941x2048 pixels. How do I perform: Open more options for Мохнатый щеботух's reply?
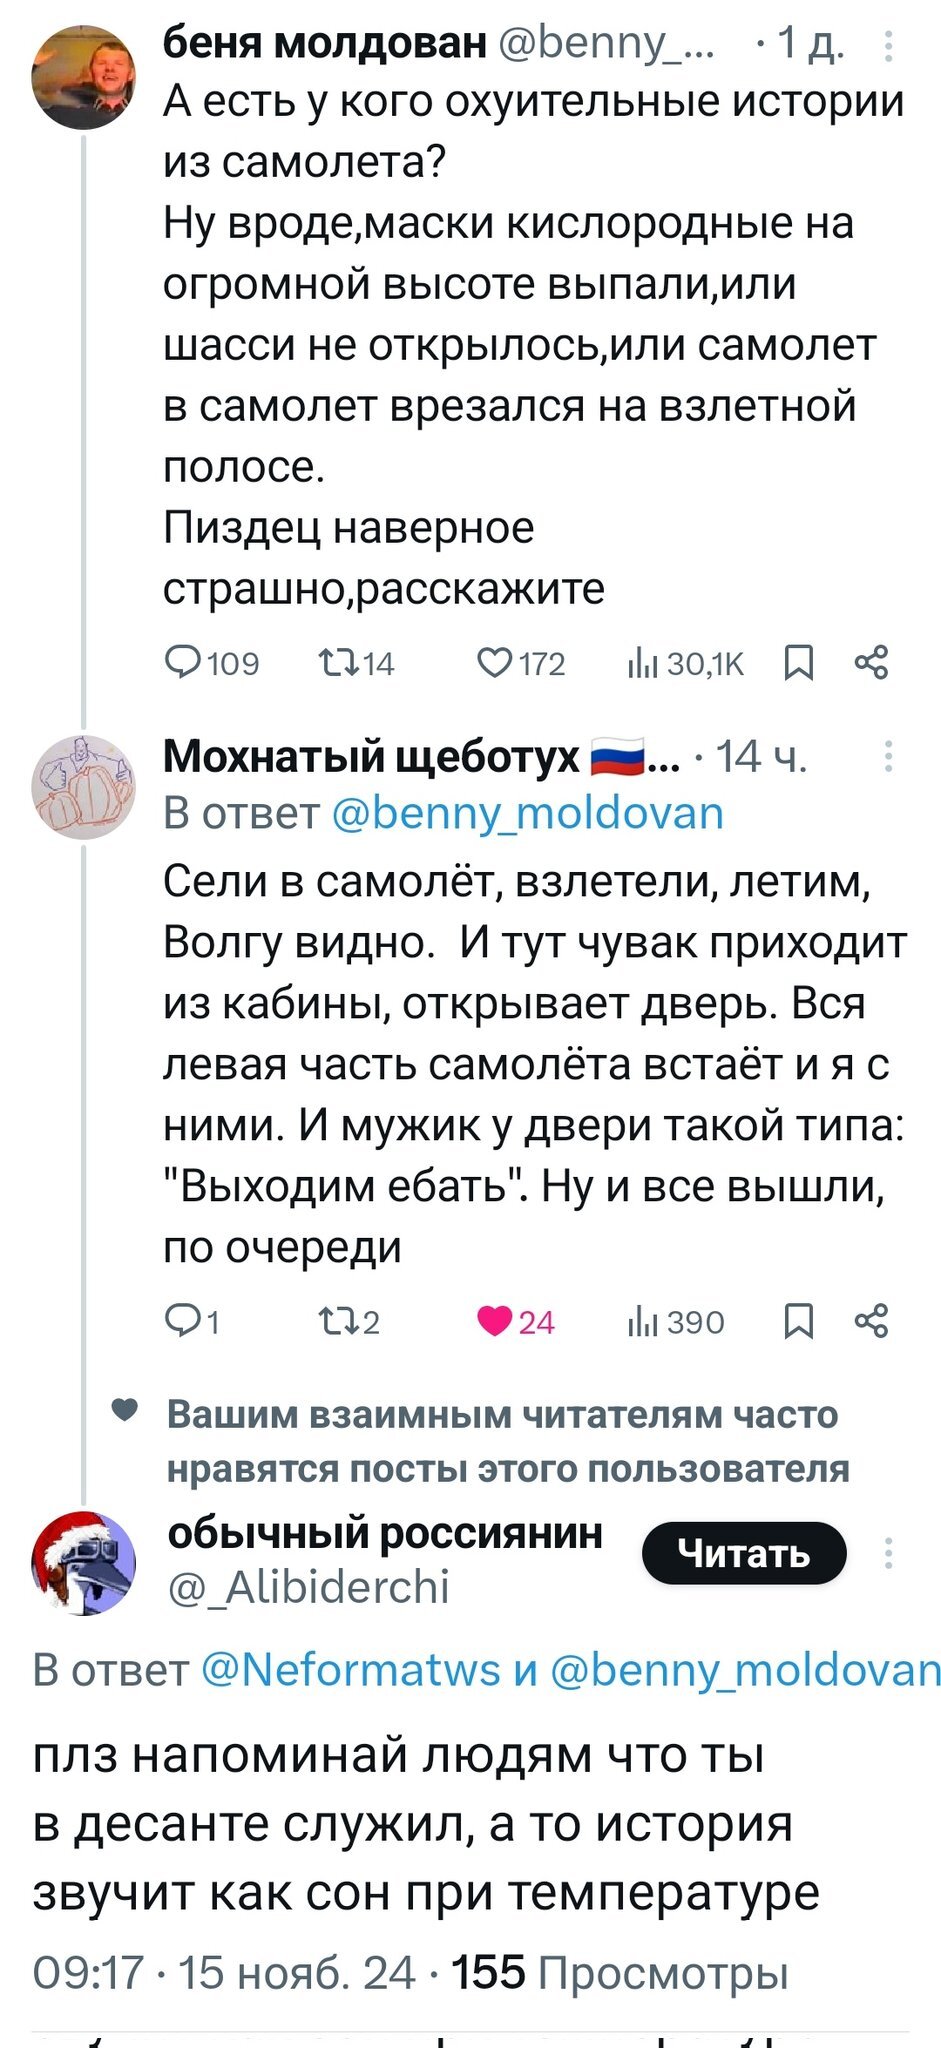pos(888,757)
